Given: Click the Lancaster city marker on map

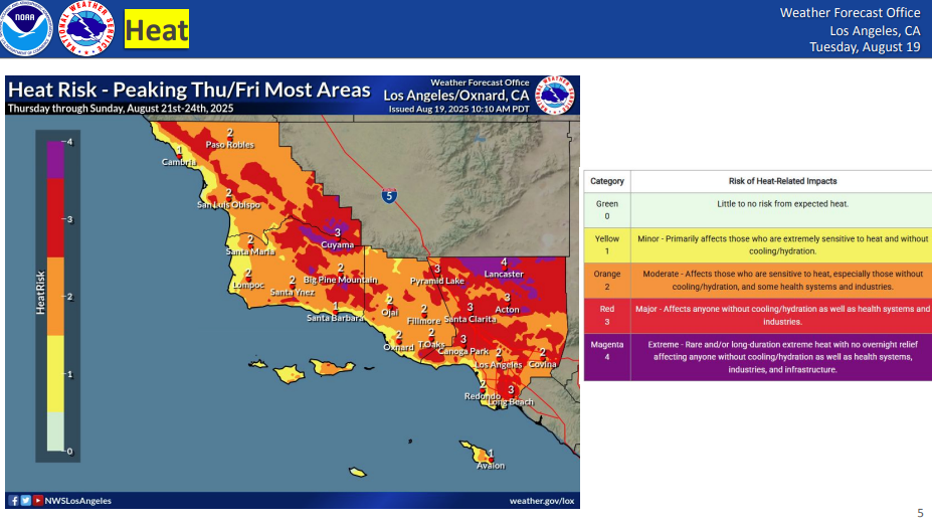Looking at the screenshot, I should pyautogui.click(x=504, y=264).
